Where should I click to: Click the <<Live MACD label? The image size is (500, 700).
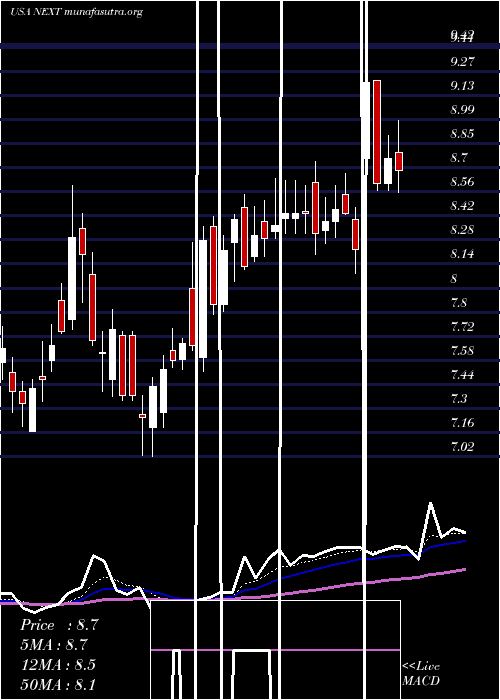coord(421,674)
